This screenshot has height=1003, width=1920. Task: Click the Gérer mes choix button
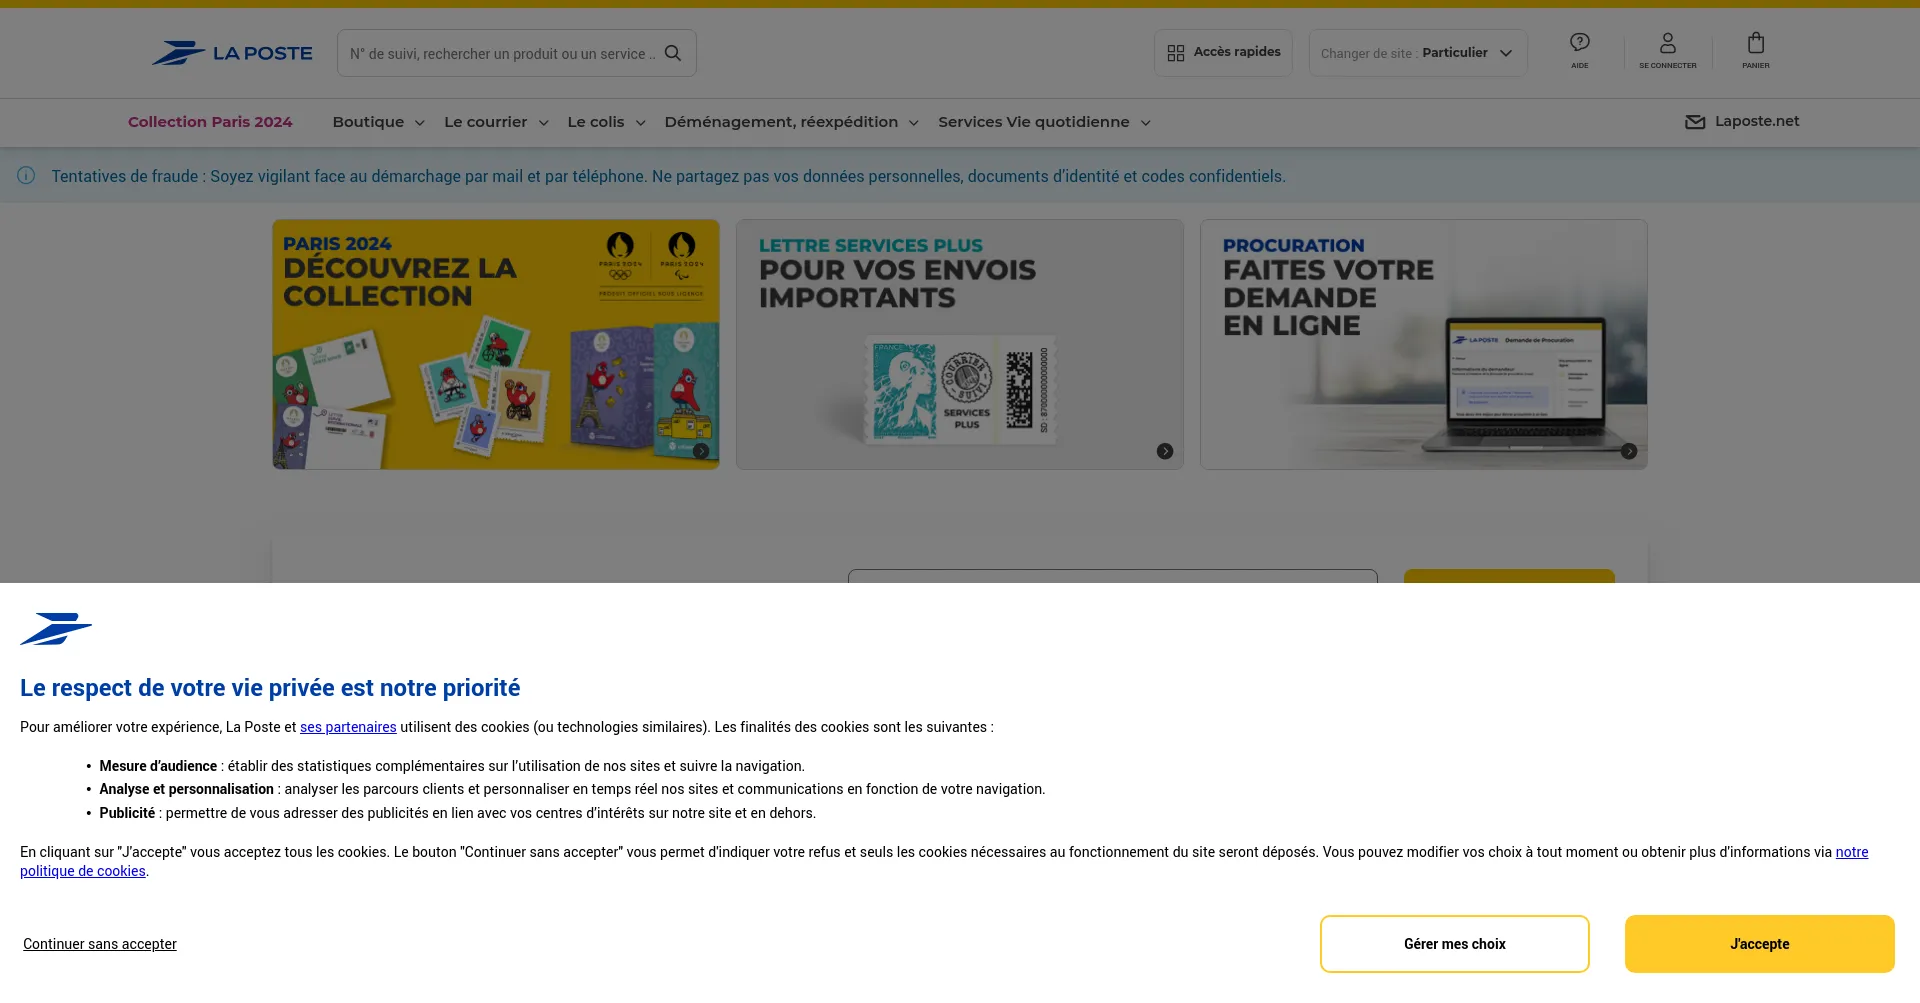click(1455, 944)
